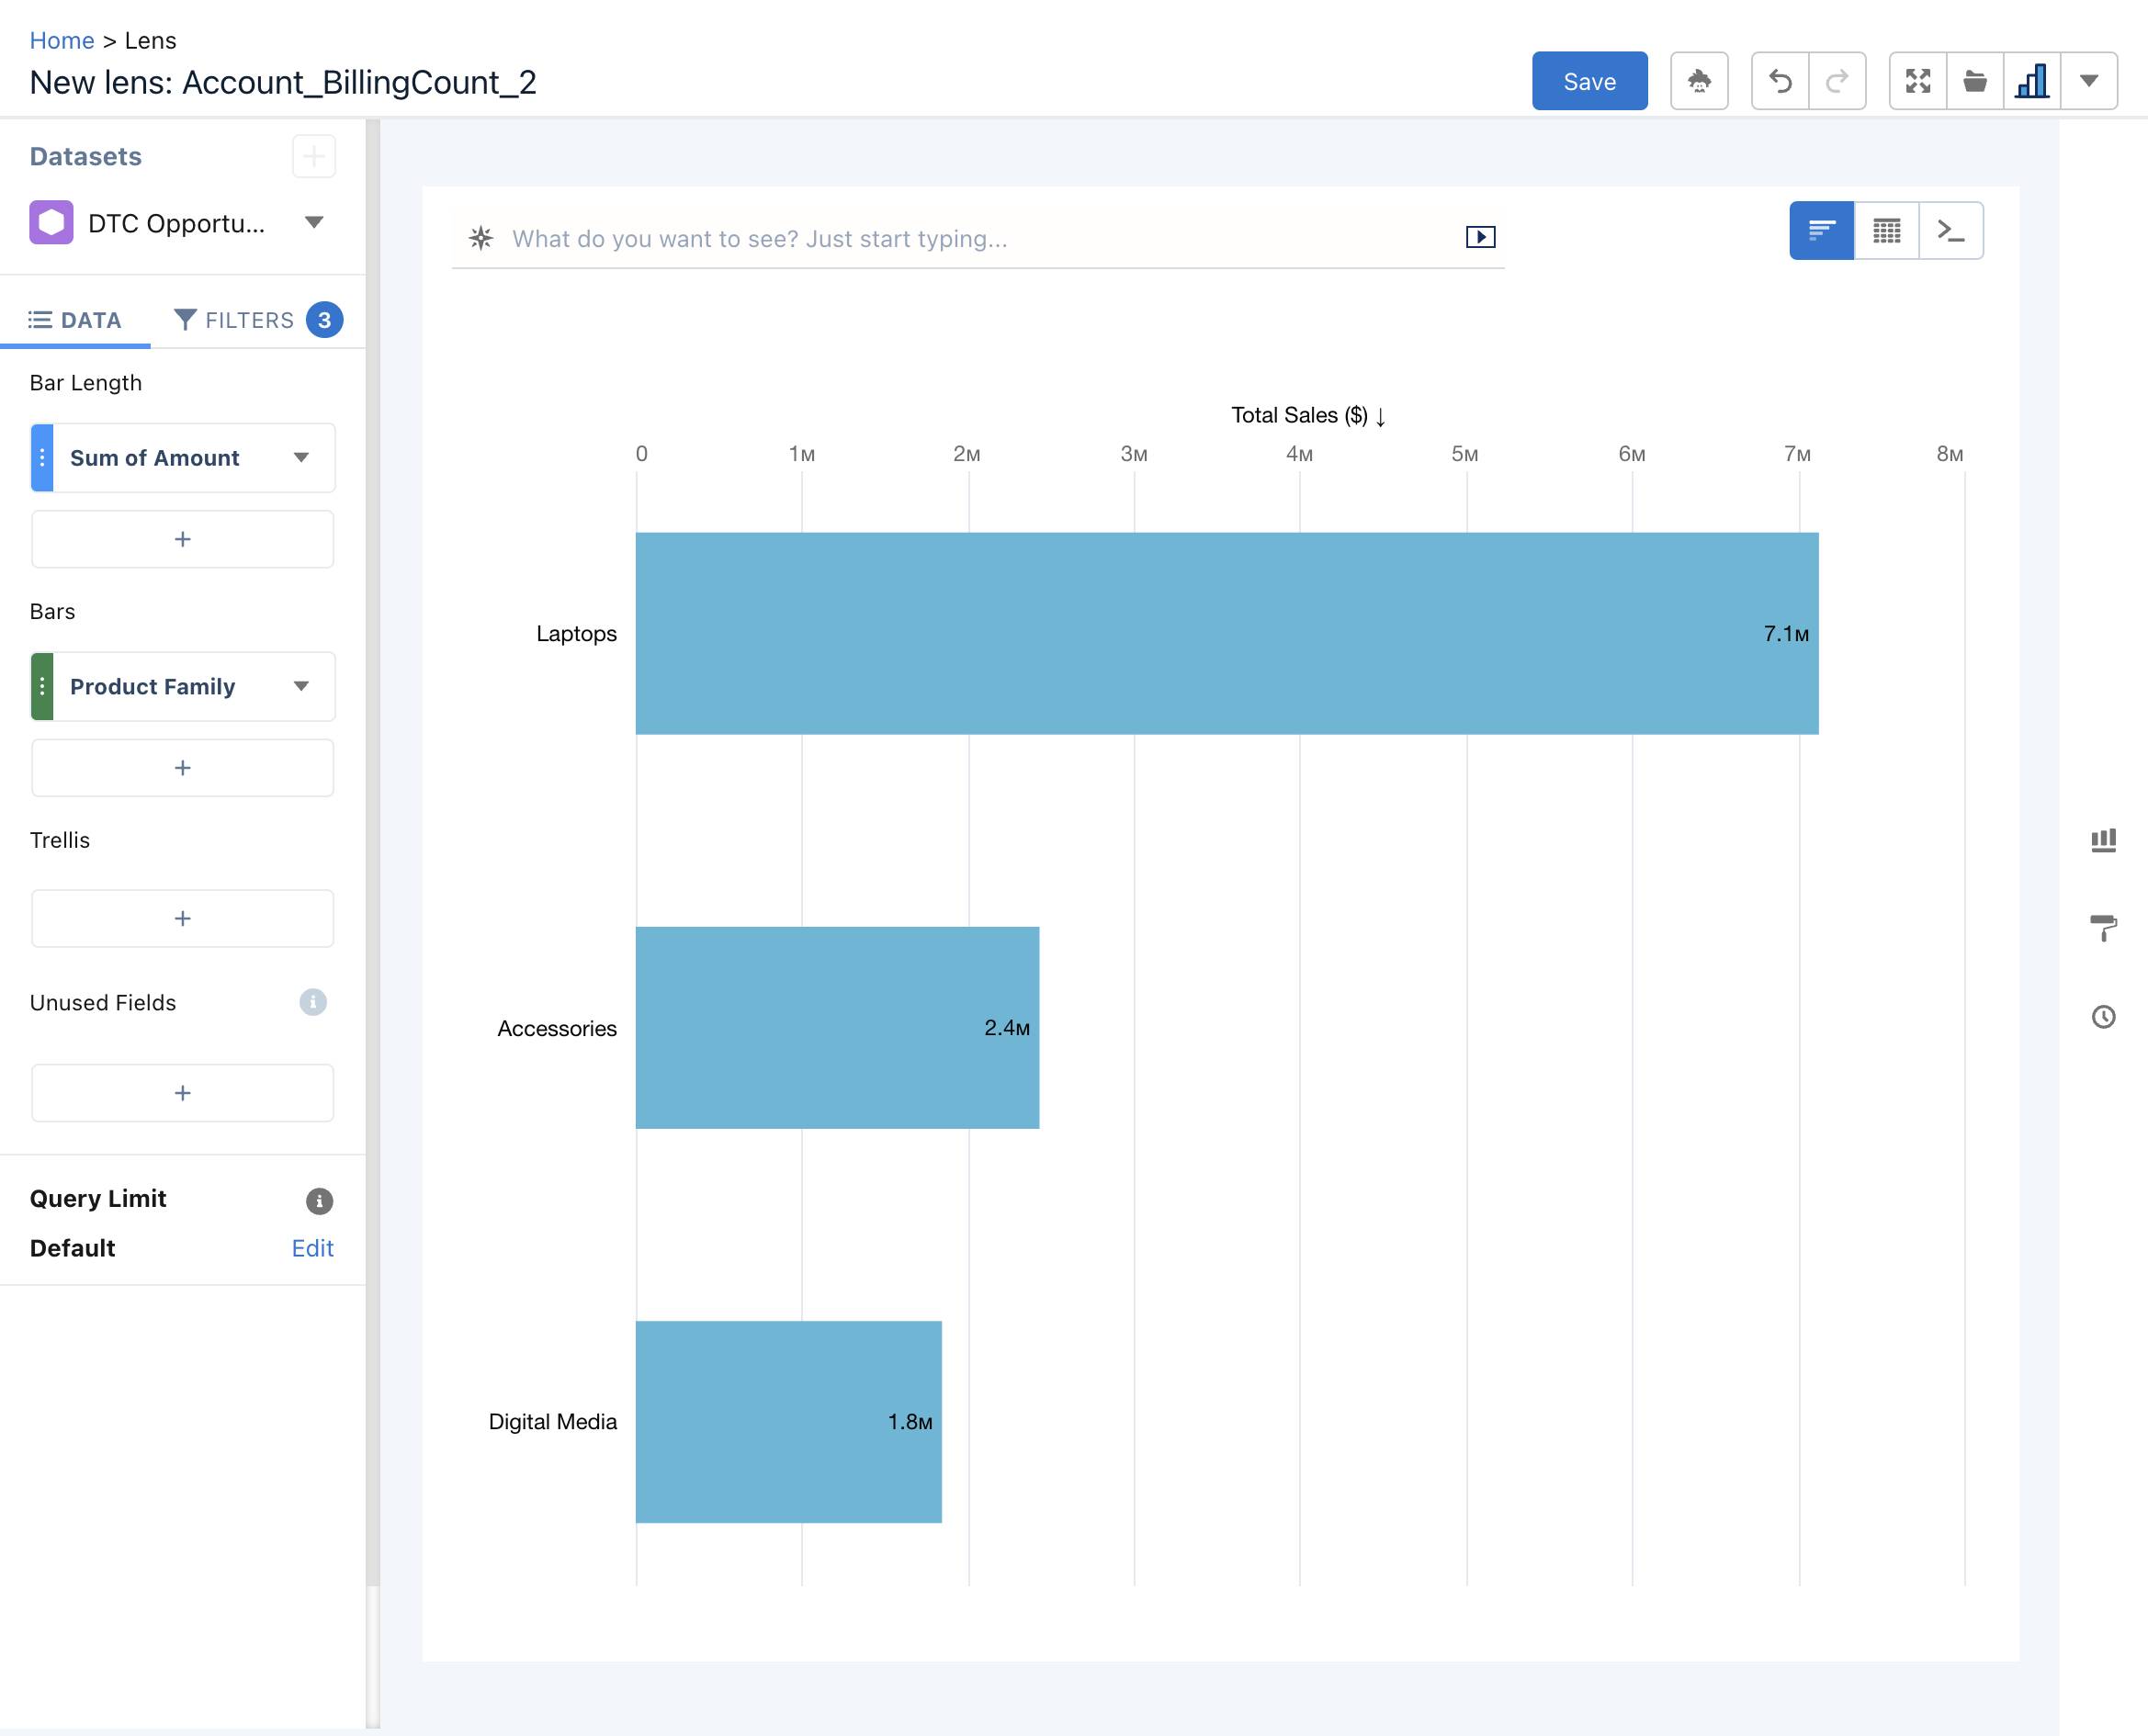This screenshot has width=2148, height=1736.
Task: Expand the DTC Opportunity dataset dropdown
Action: (313, 223)
